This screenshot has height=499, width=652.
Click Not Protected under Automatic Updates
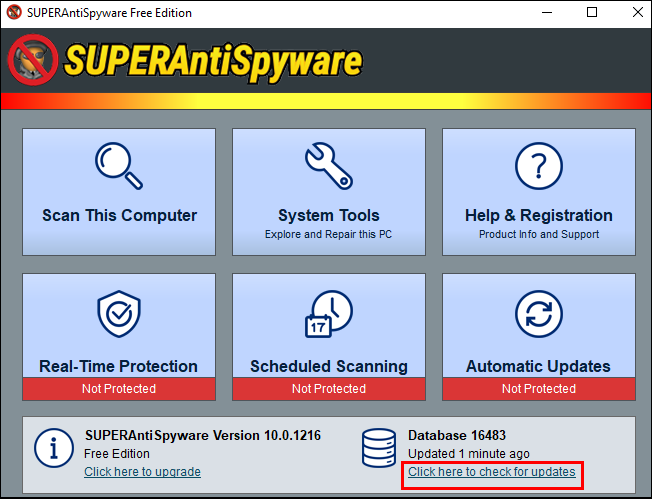[x=539, y=389]
